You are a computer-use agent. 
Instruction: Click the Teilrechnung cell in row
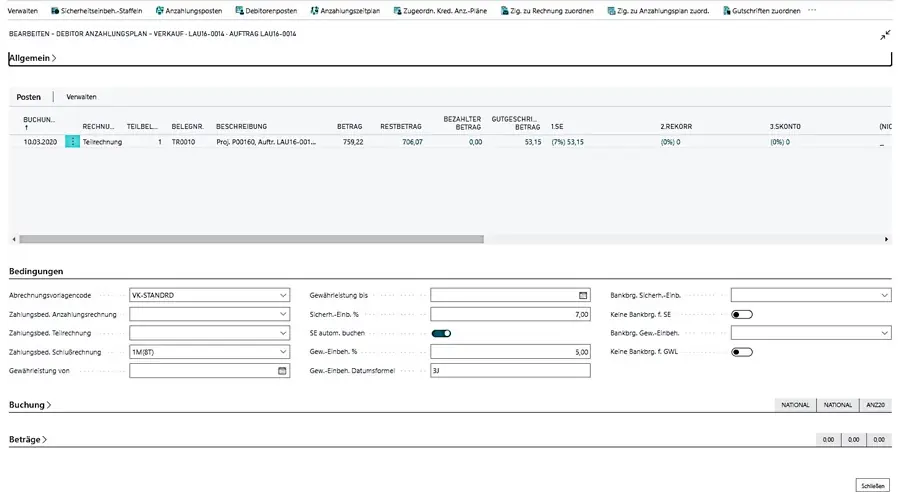coord(102,142)
